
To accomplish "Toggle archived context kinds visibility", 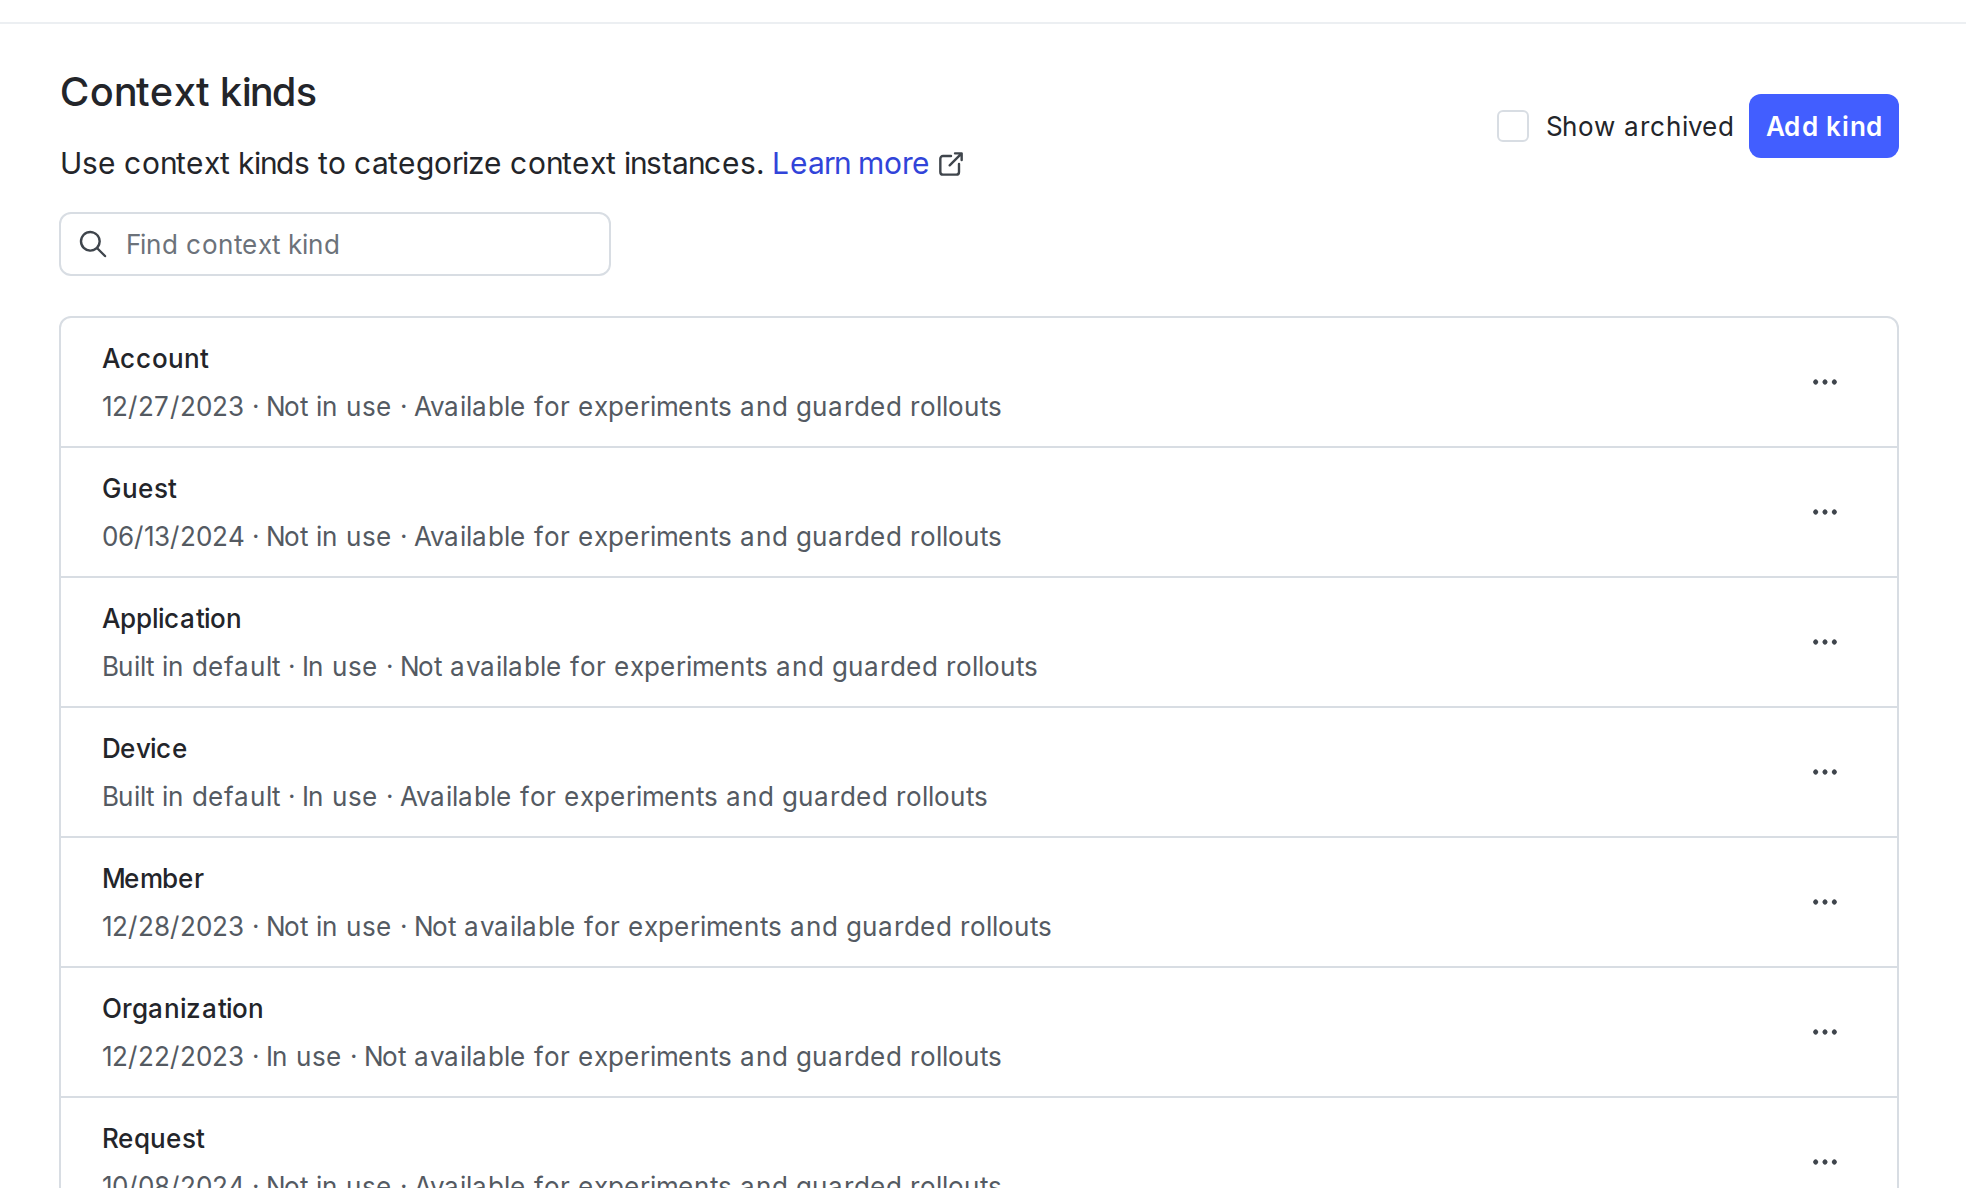I will click(1513, 126).
